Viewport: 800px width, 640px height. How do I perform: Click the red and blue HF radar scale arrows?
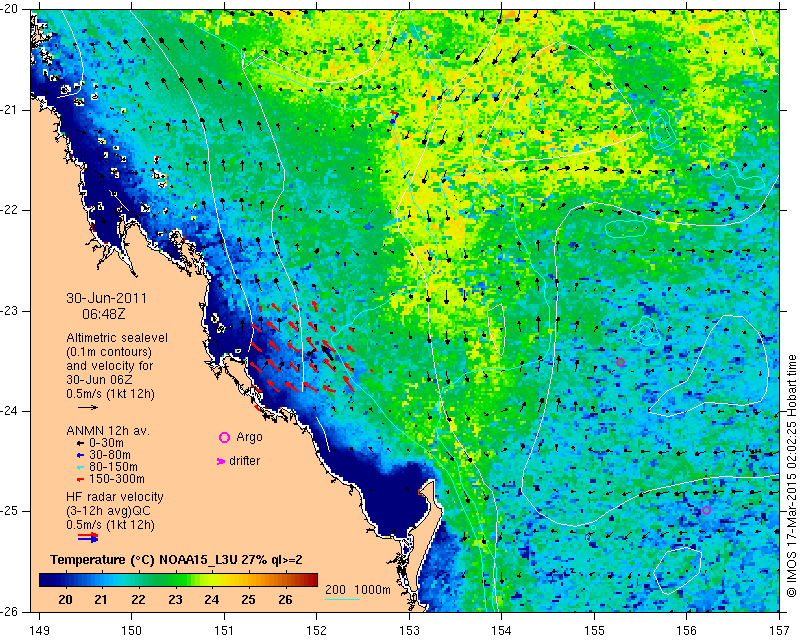pyautogui.click(x=88, y=537)
